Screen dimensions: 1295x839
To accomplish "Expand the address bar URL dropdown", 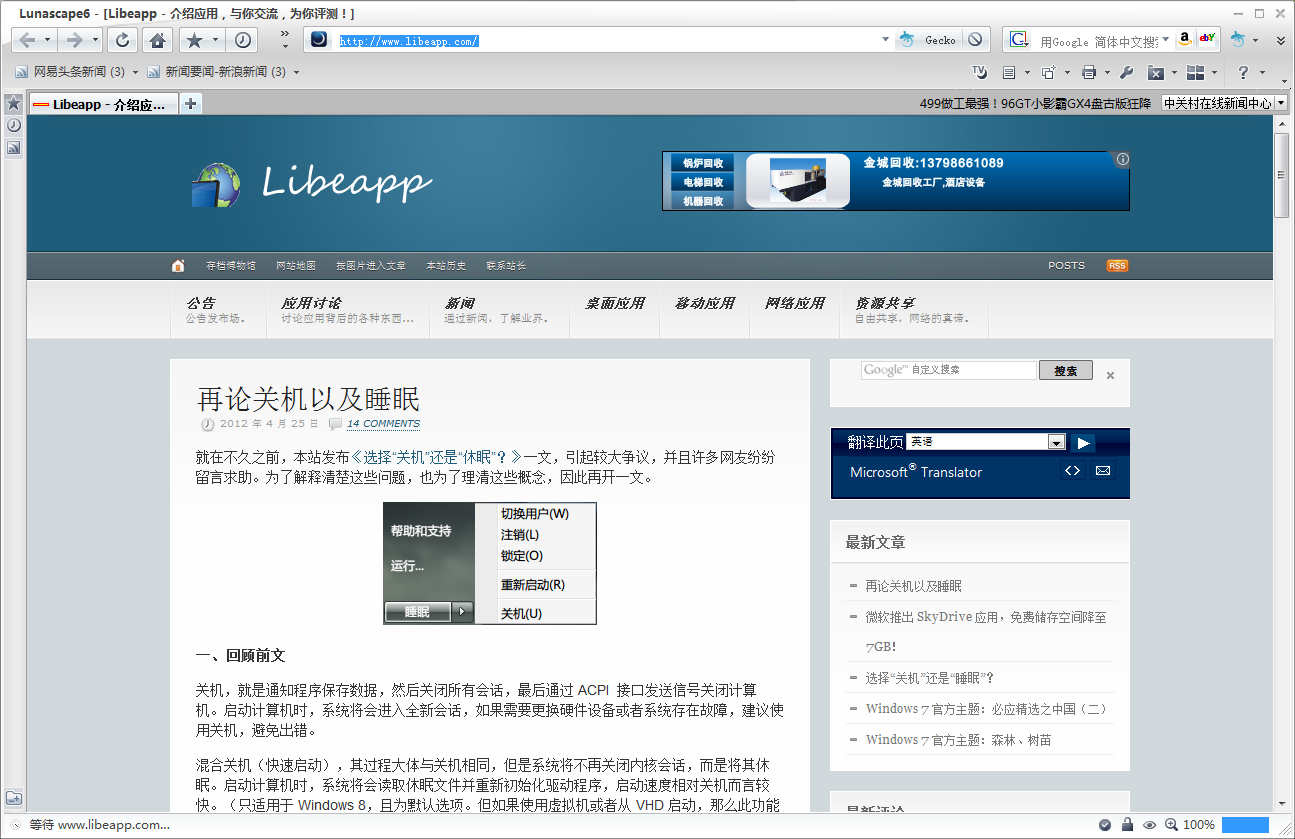I will click(885, 40).
